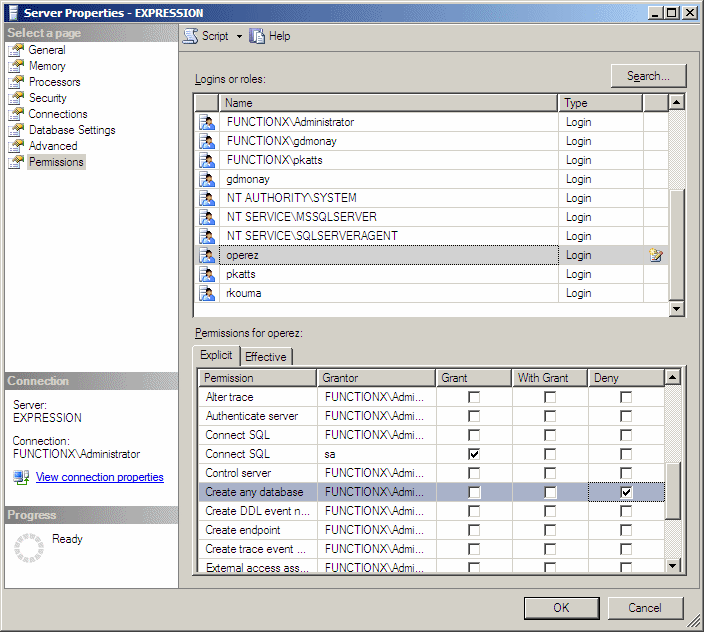Click permissions grid scroll up arrow
The width and height of the screenshot is (704, 632).
[x=672, y=377]
